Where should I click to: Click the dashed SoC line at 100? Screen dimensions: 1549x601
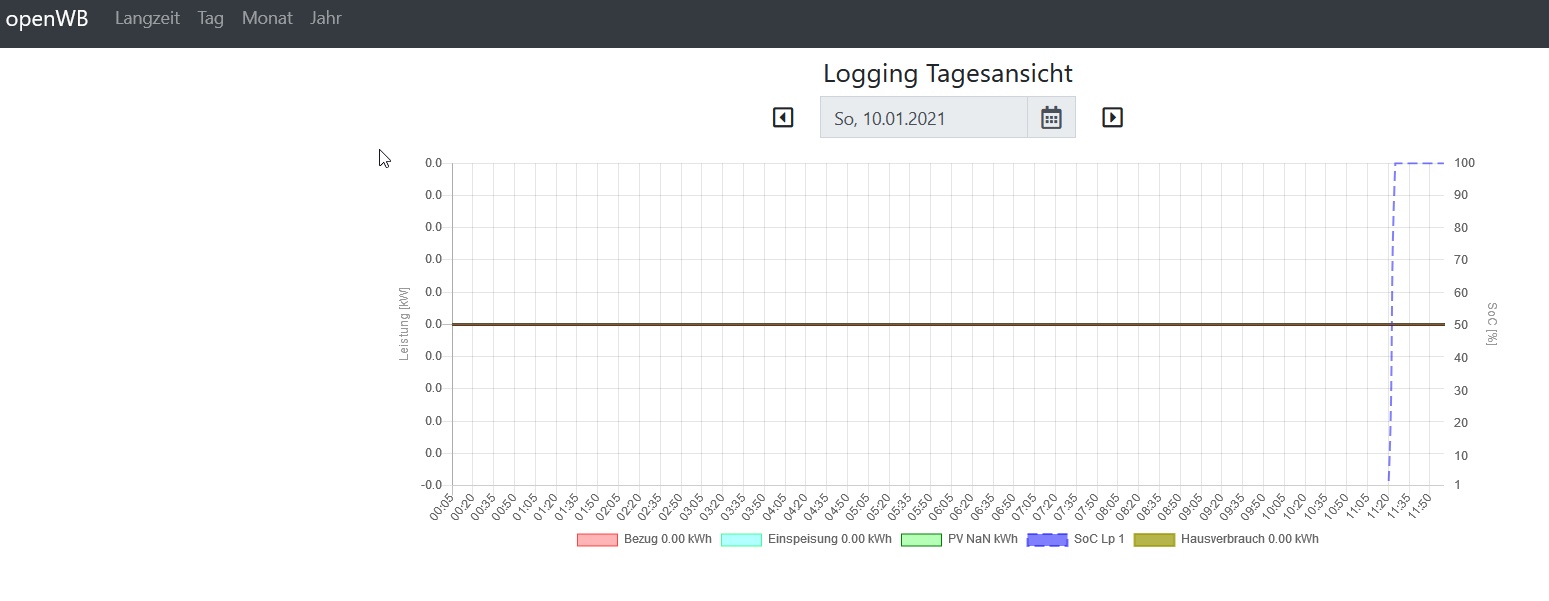click(x=1420, y=163)
